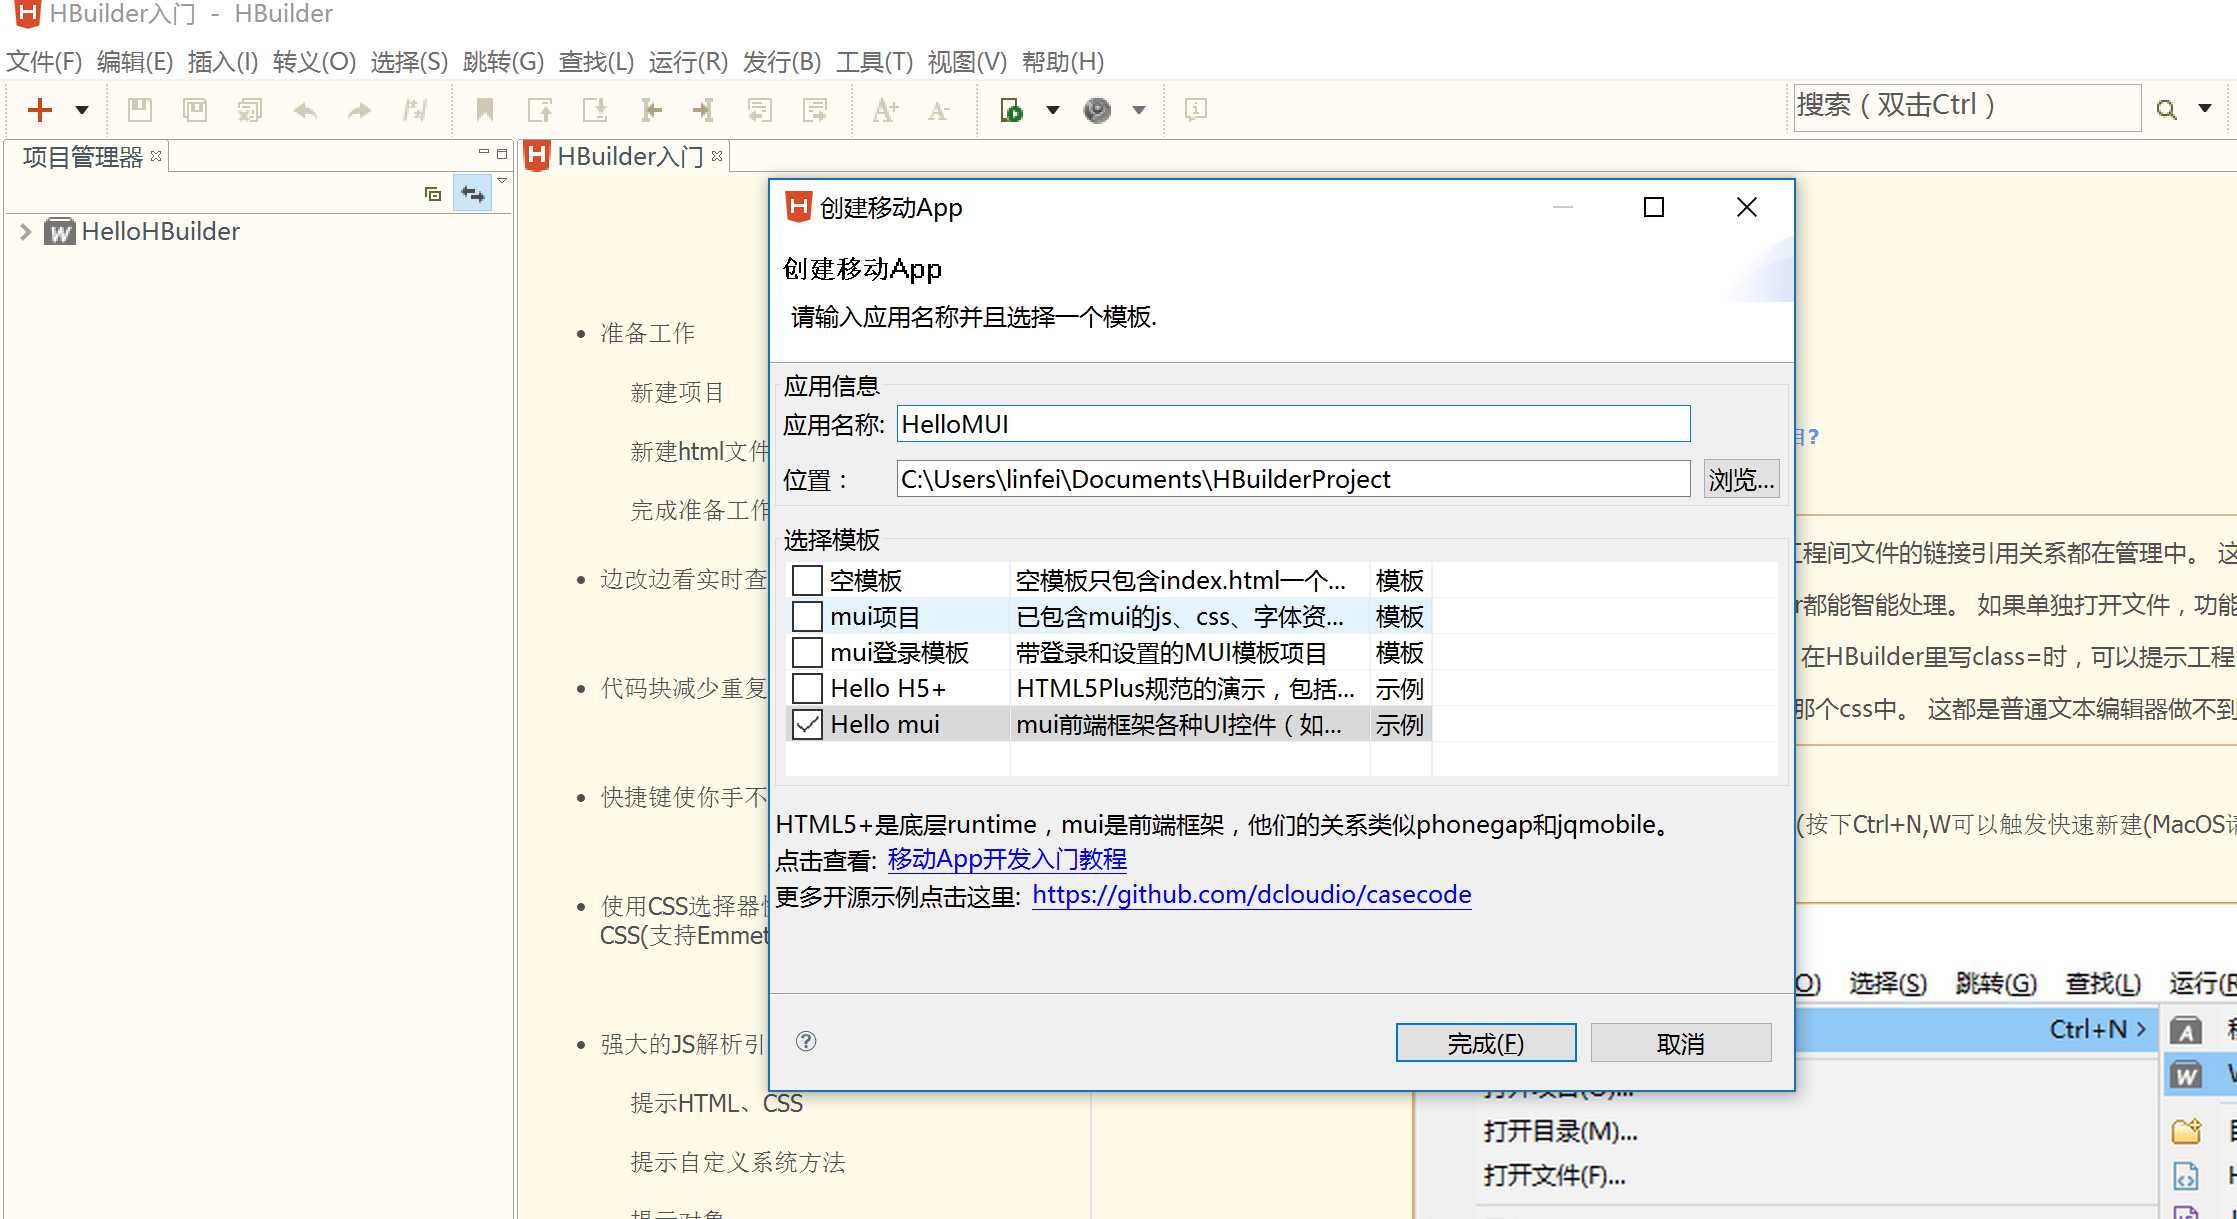
Task: Open project manager view menu triangle
Action: pyautogui.click(x=502, y=181)
